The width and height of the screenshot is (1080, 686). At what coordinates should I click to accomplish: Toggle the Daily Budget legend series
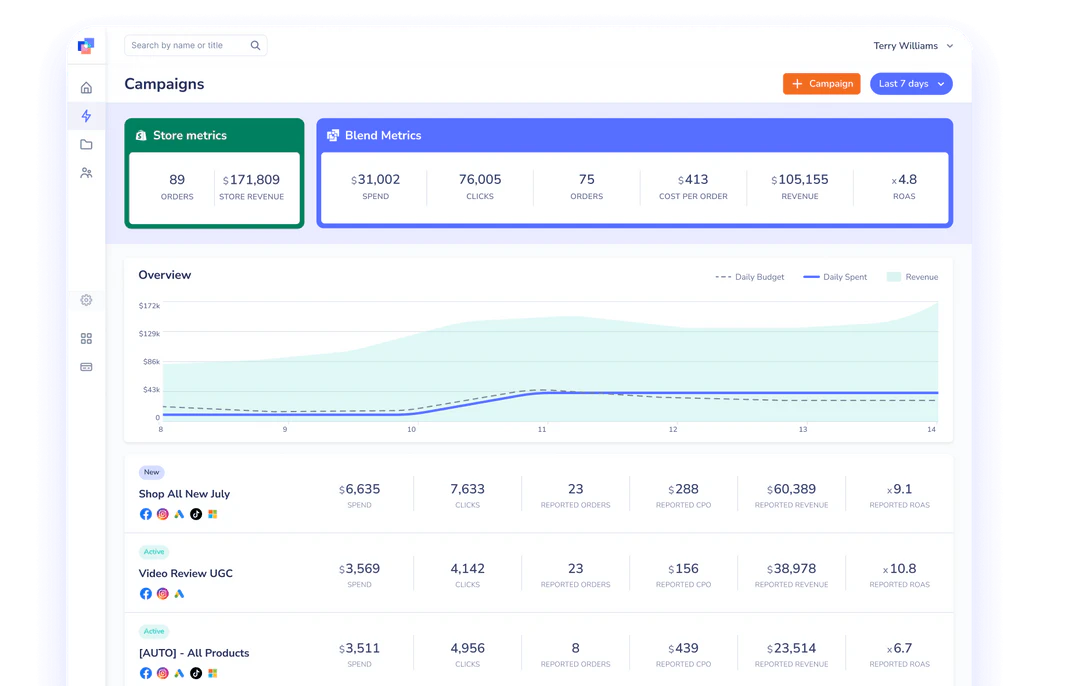tap(750, 277)
